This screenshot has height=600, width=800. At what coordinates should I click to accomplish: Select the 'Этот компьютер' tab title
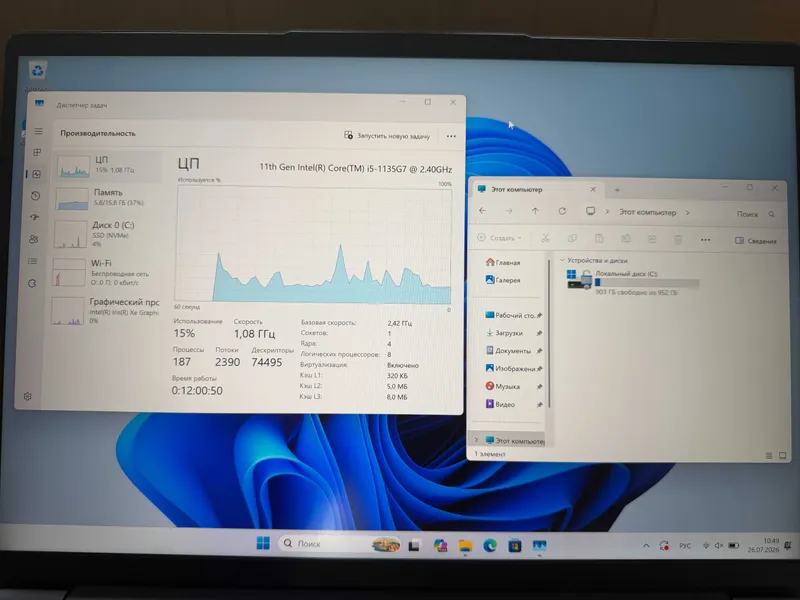point(516,189)
